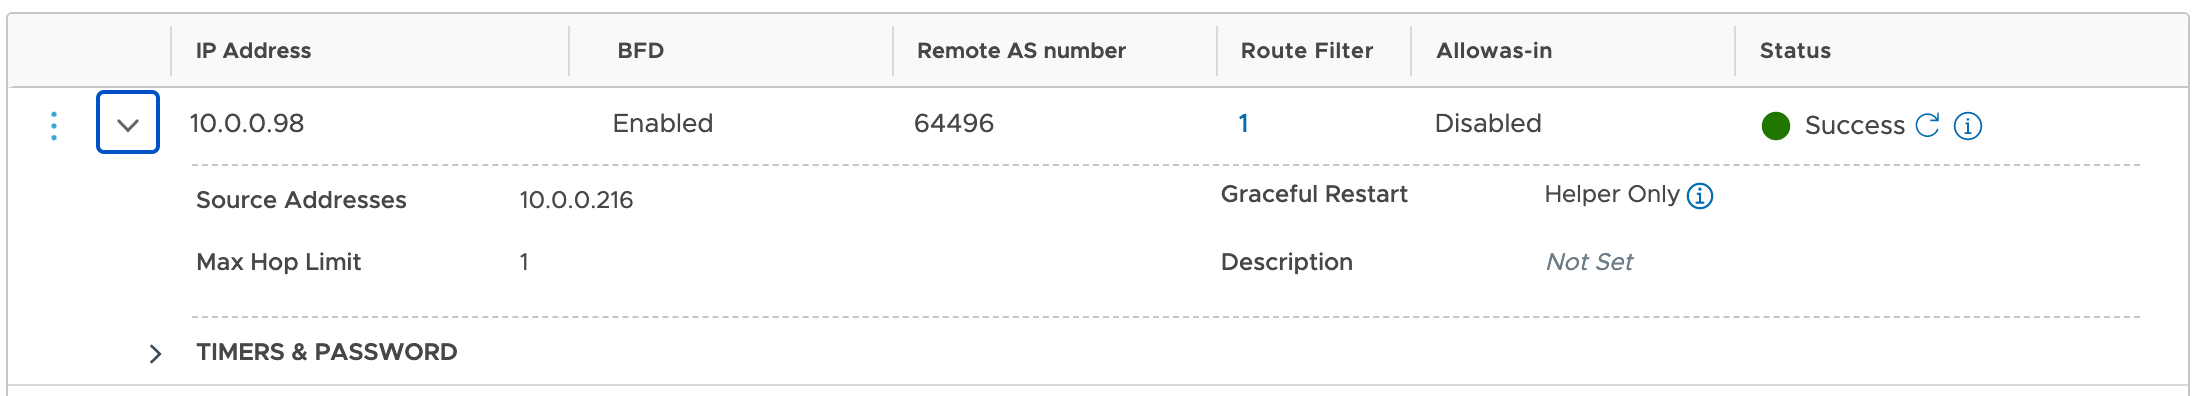Open Route Filter count link 1
Screen dimensions: 2200x396
tap(1243, 123)
